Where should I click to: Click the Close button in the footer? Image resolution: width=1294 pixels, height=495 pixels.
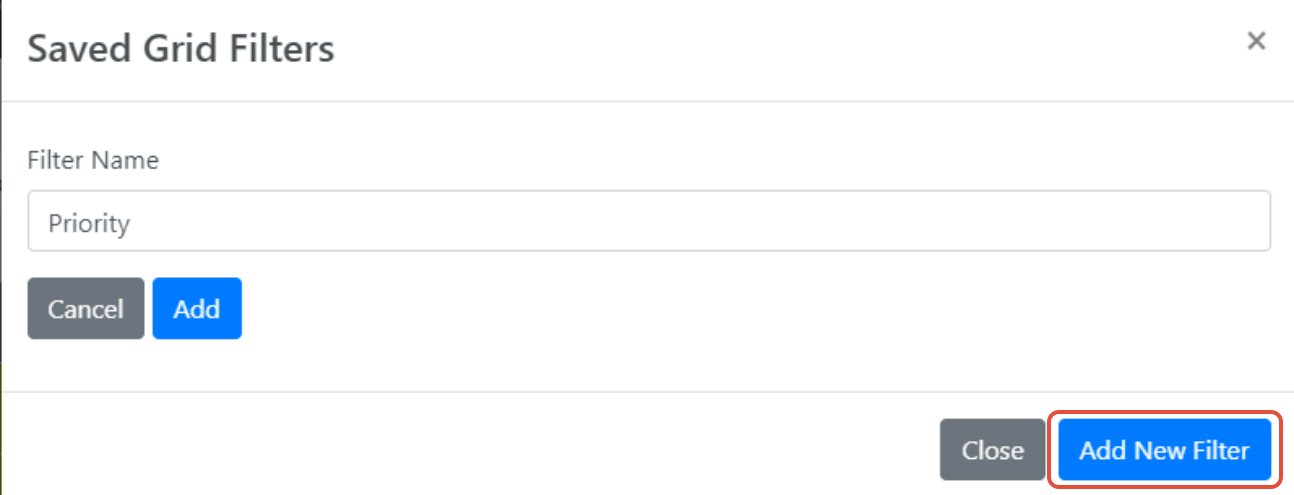[992, 451]
